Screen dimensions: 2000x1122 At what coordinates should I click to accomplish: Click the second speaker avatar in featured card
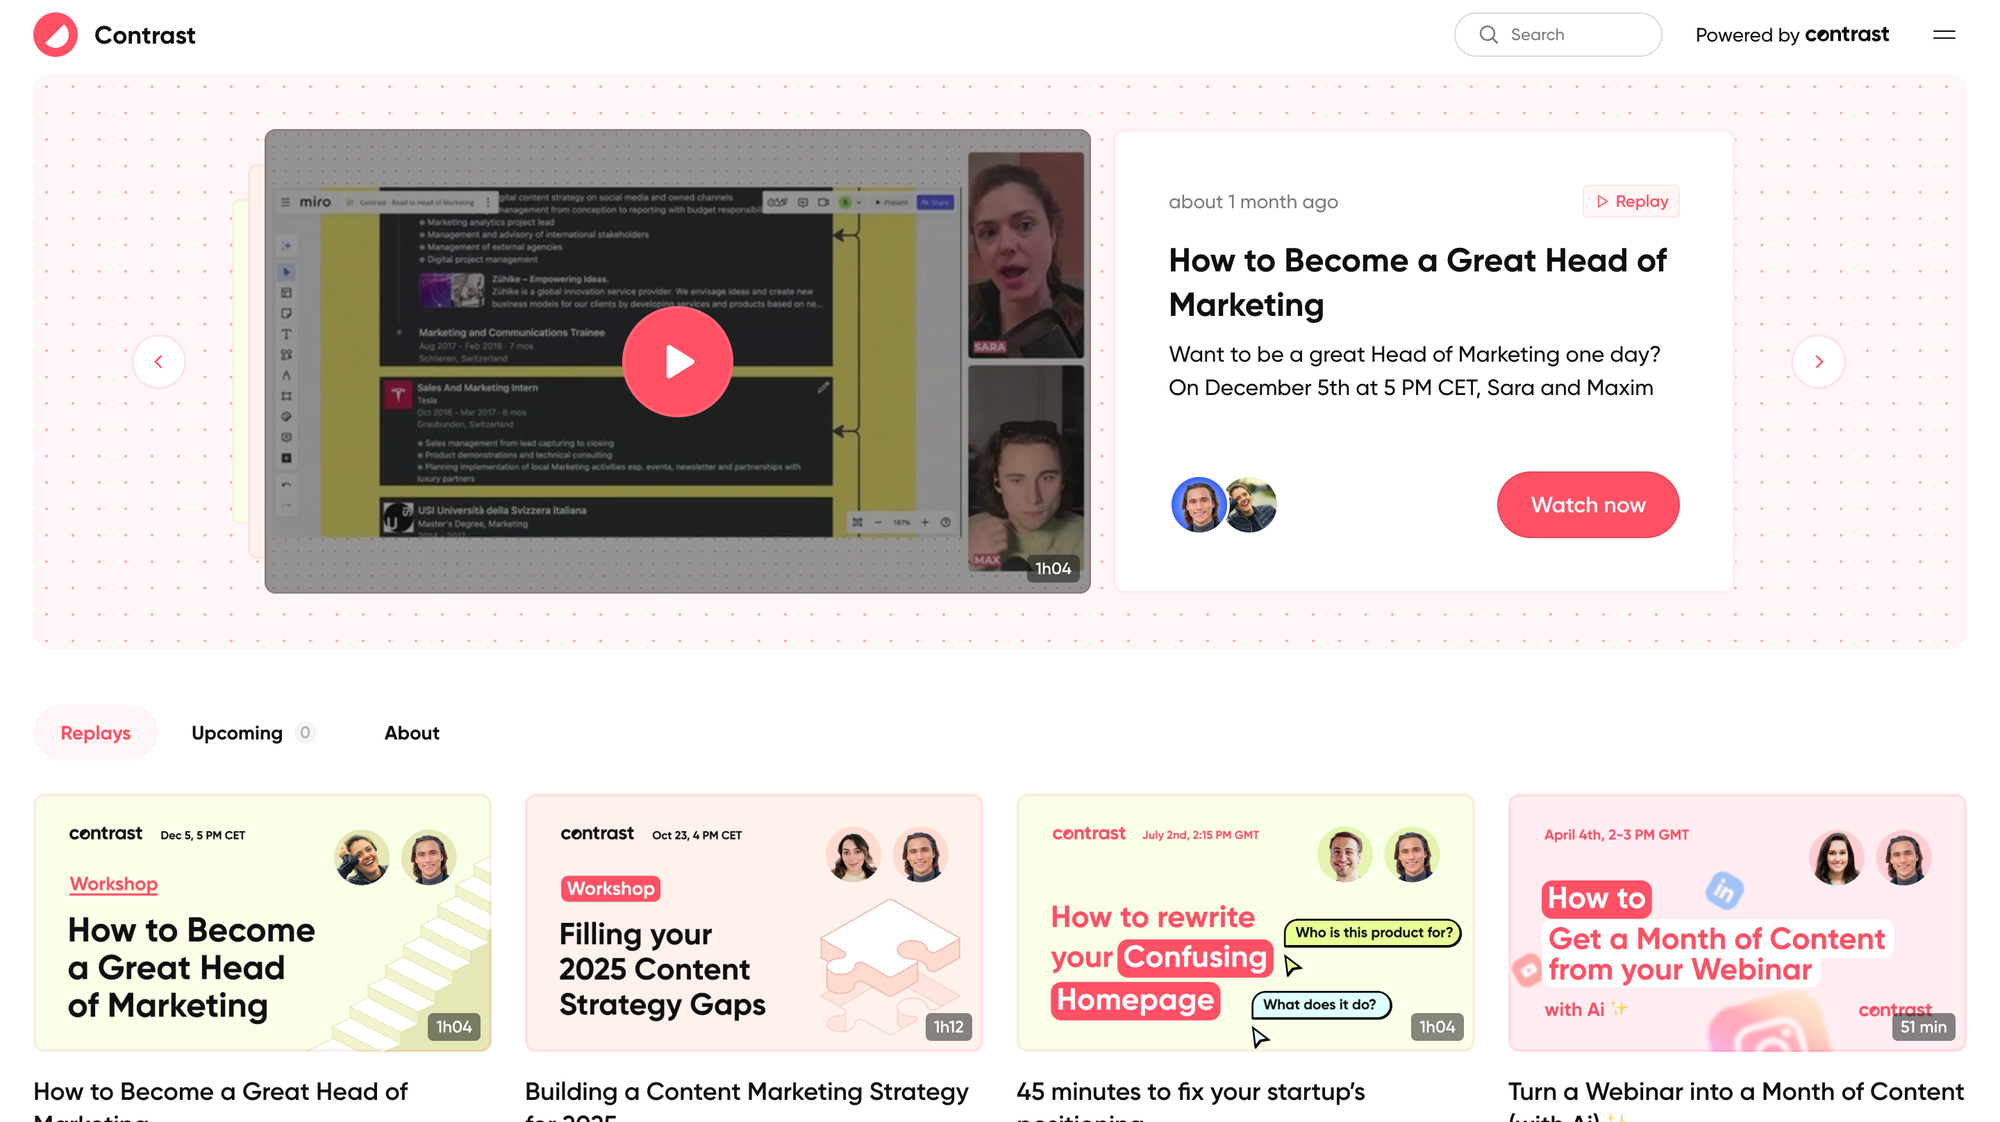pyautogui.click(x=1251, y=504)
